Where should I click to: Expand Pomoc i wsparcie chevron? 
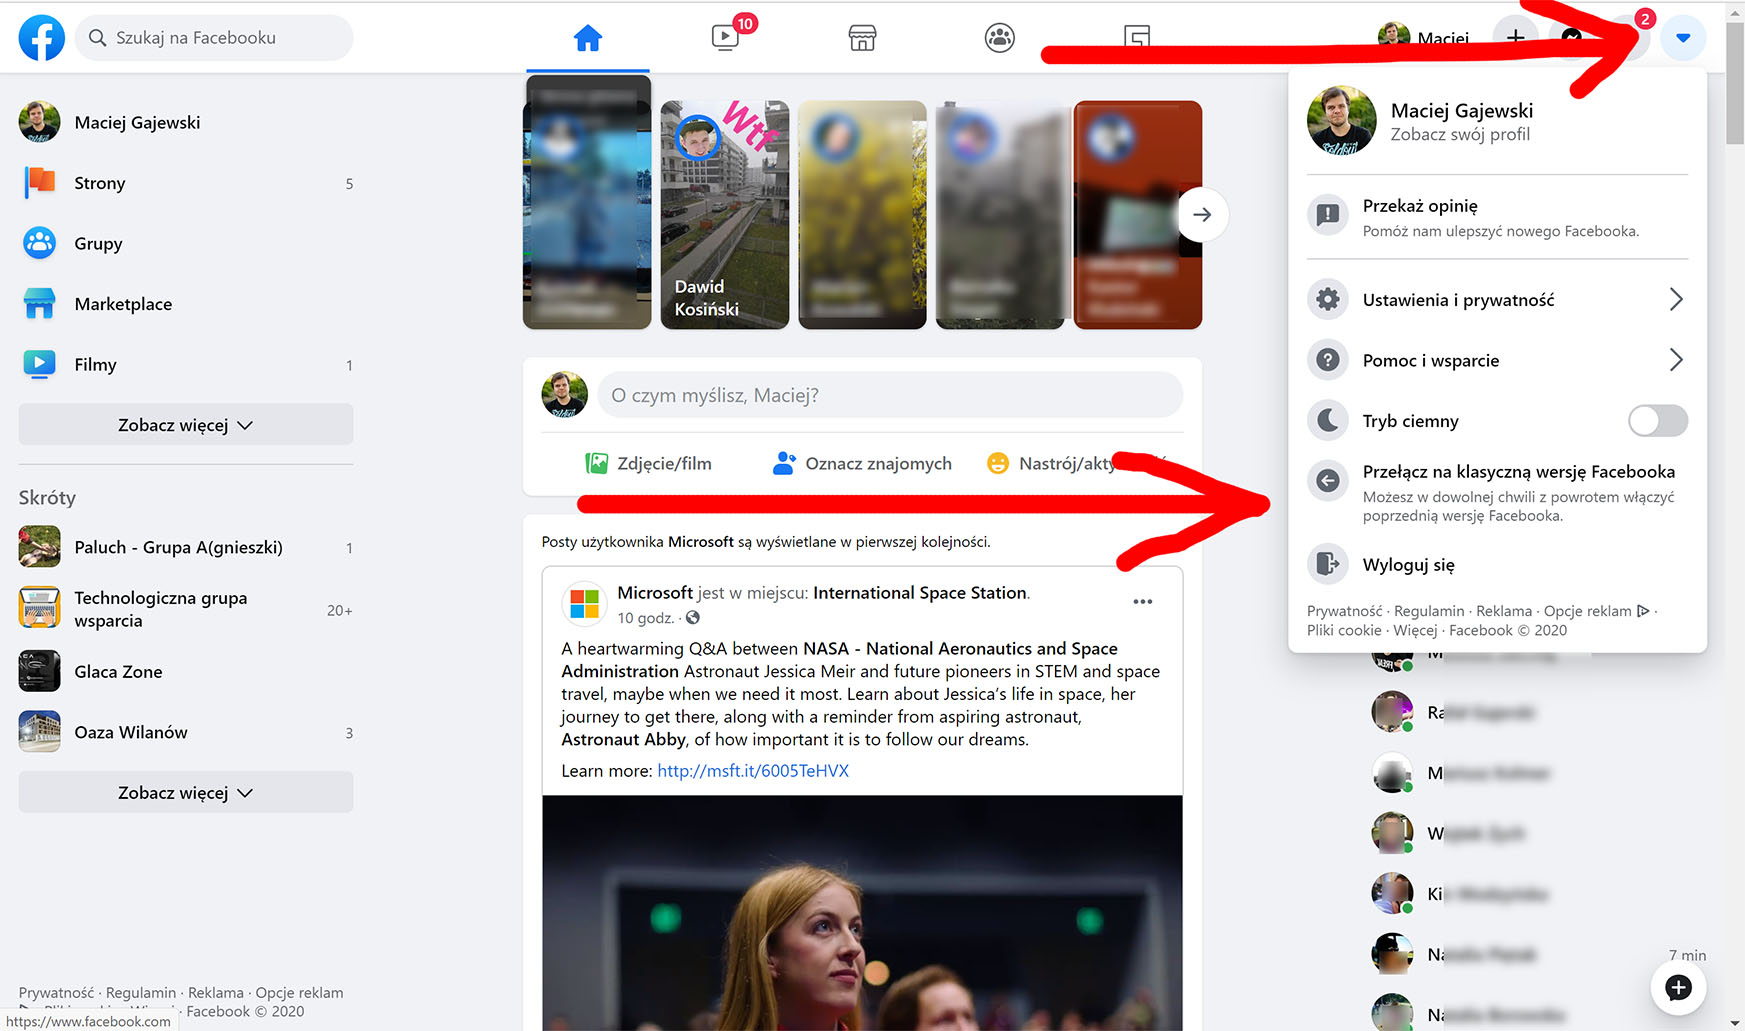pyautogui.click(x=1677, y=360)
